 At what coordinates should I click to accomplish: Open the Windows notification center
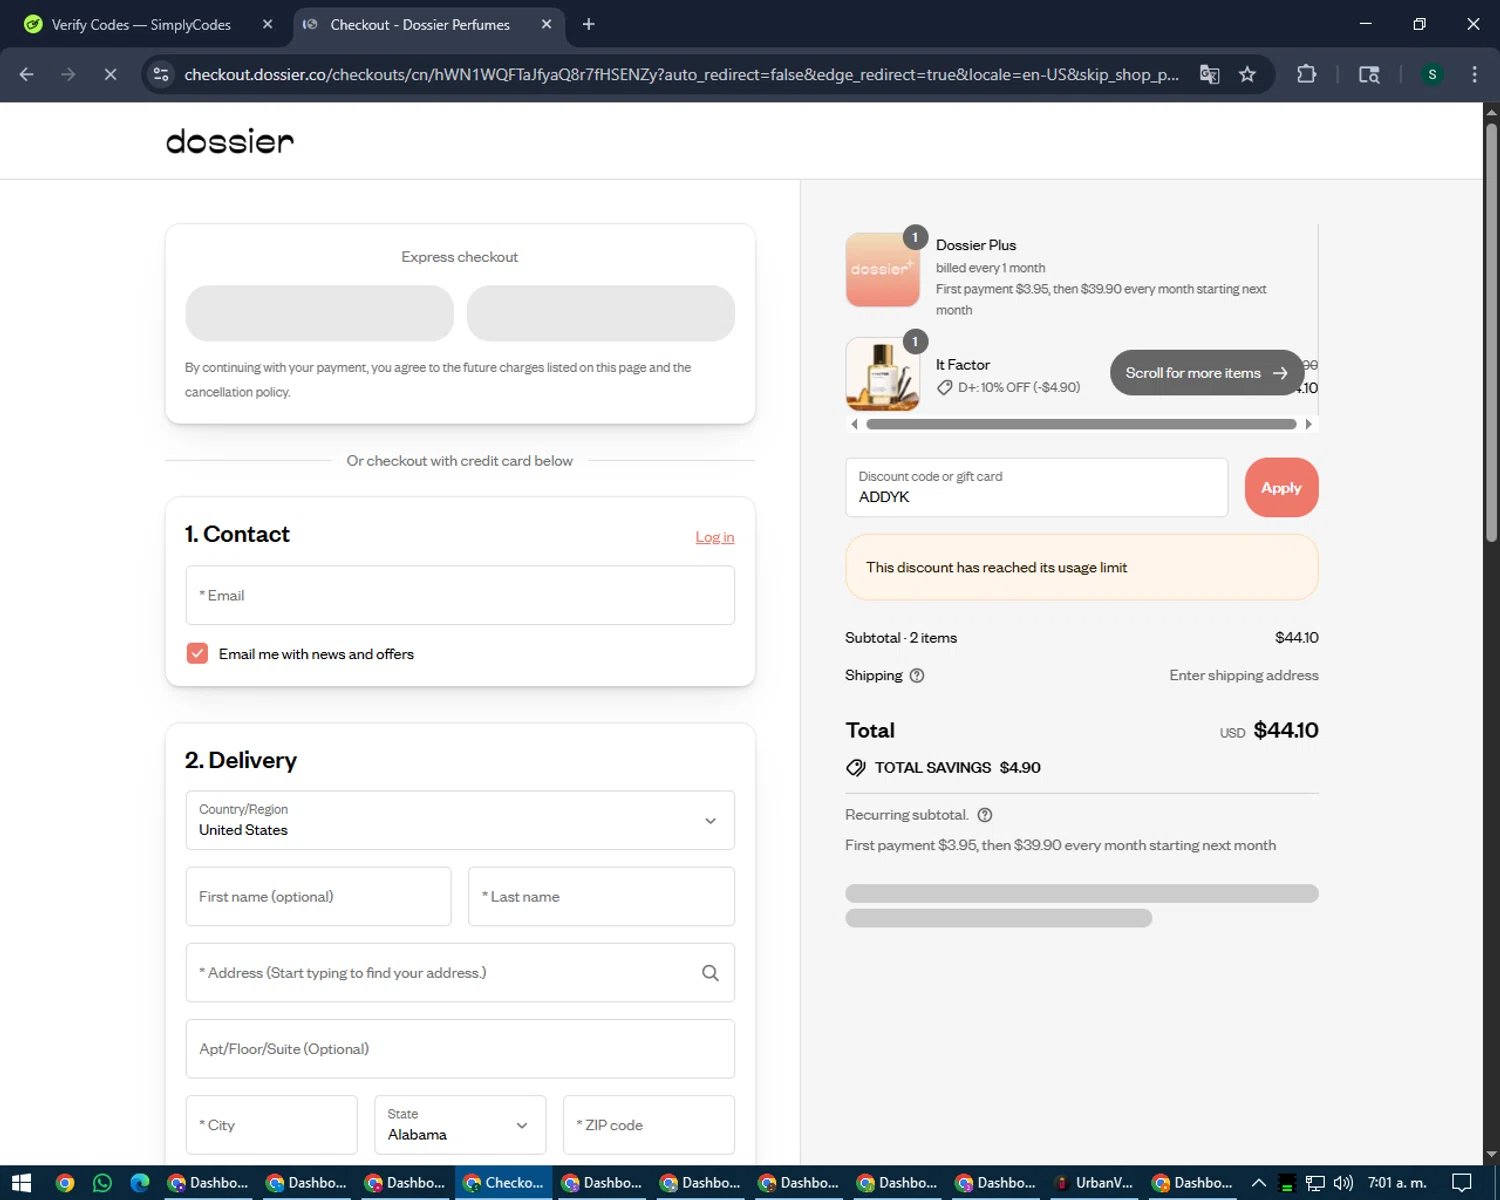coord(1462,1183)
